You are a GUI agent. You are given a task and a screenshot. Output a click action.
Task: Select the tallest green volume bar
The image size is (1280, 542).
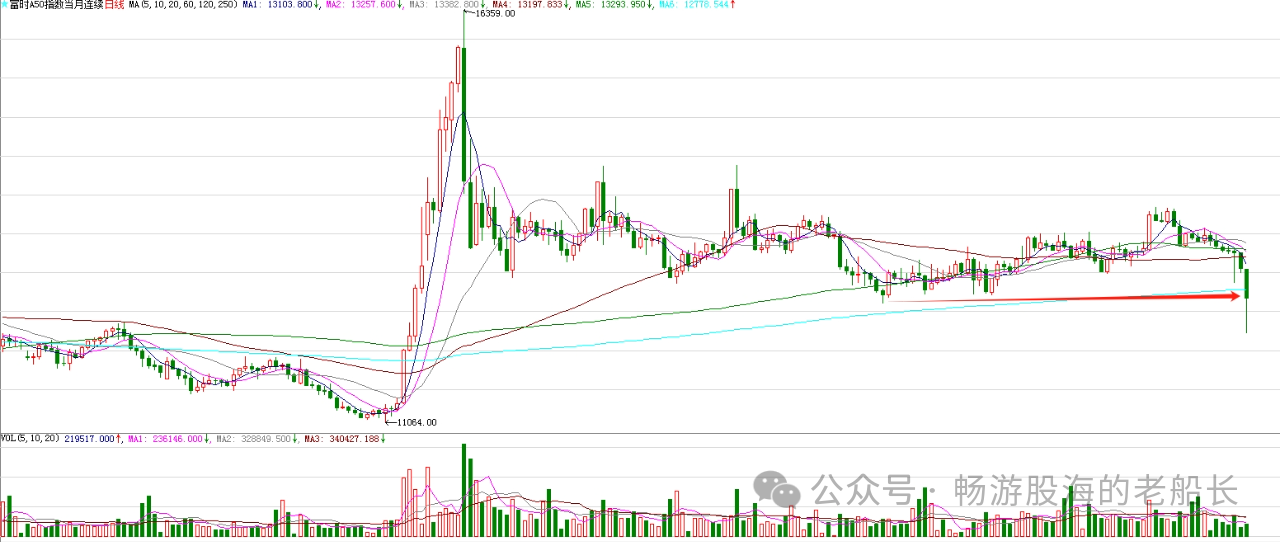(465, 492)
